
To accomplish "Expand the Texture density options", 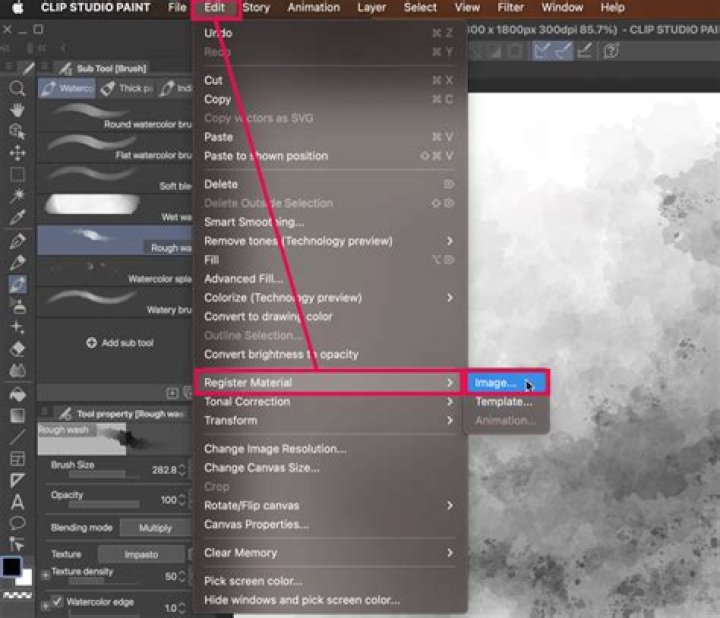I will point(44,577).
